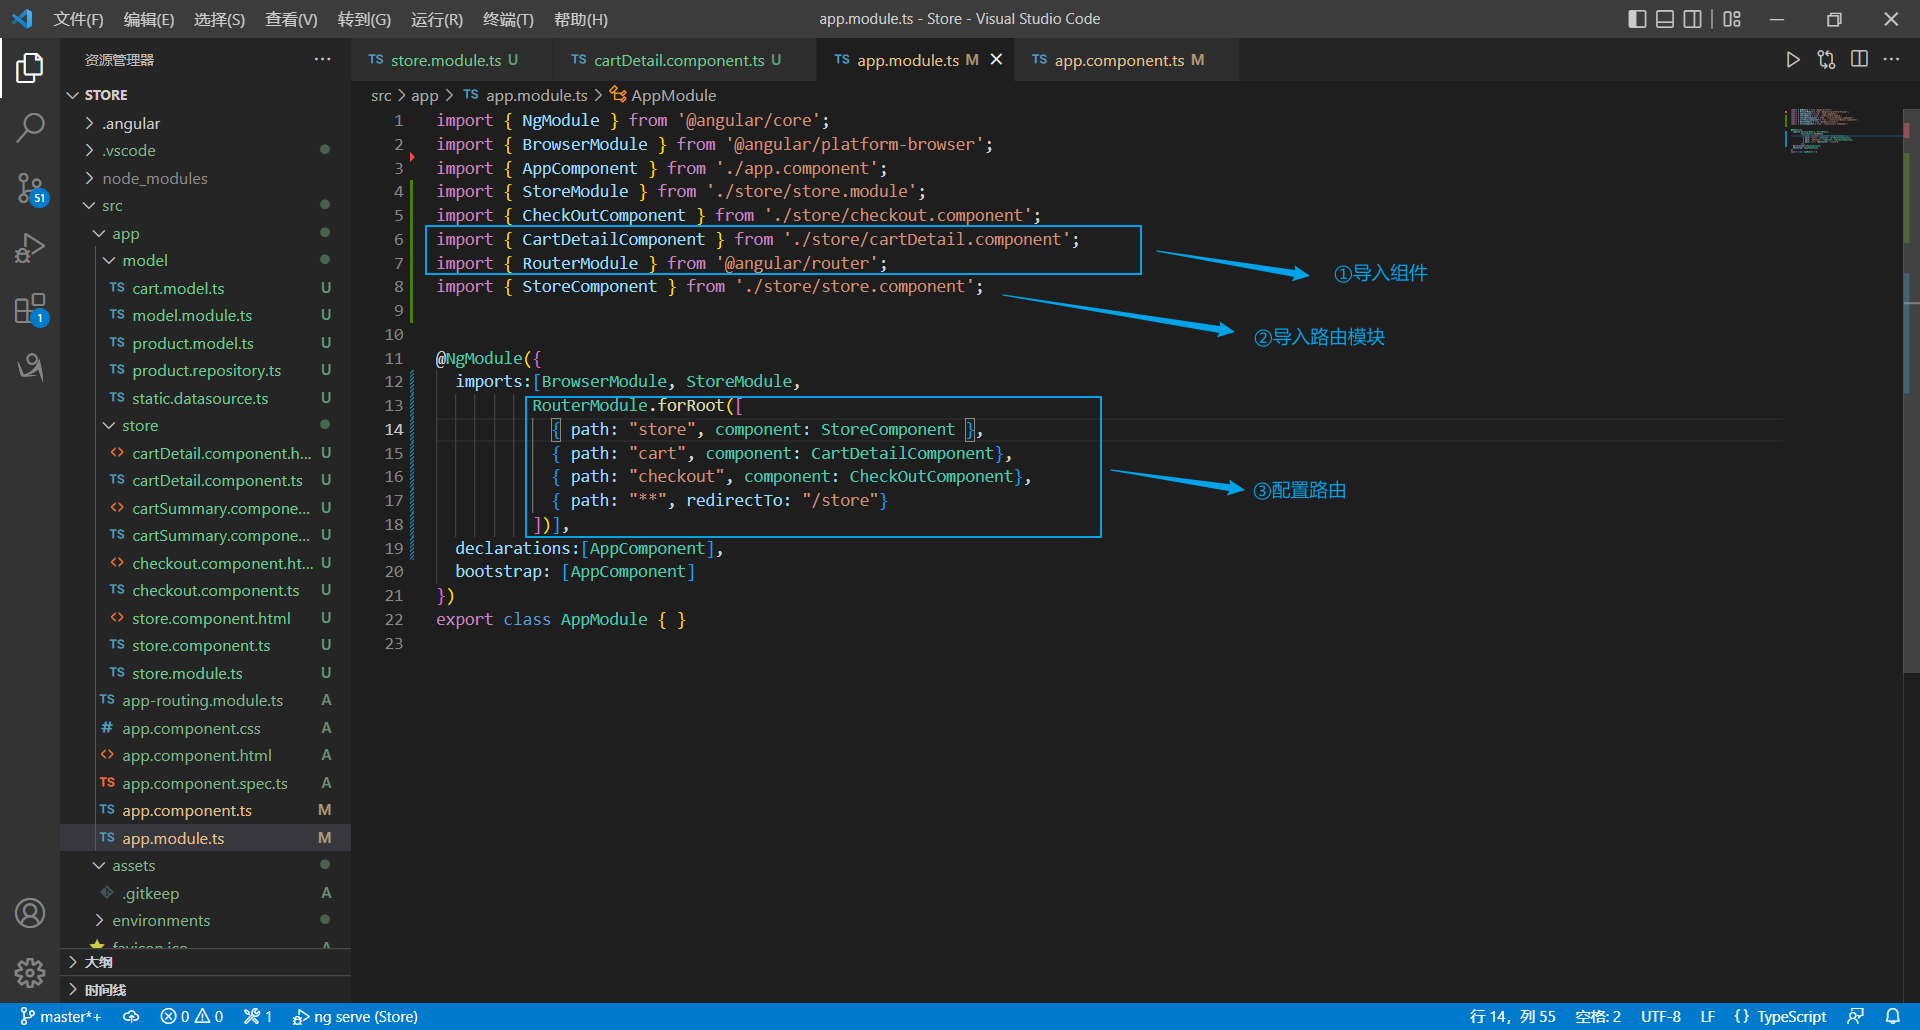Expand the environments folder
This screenshot has height=1030, width=1920.
pos(160,920)
